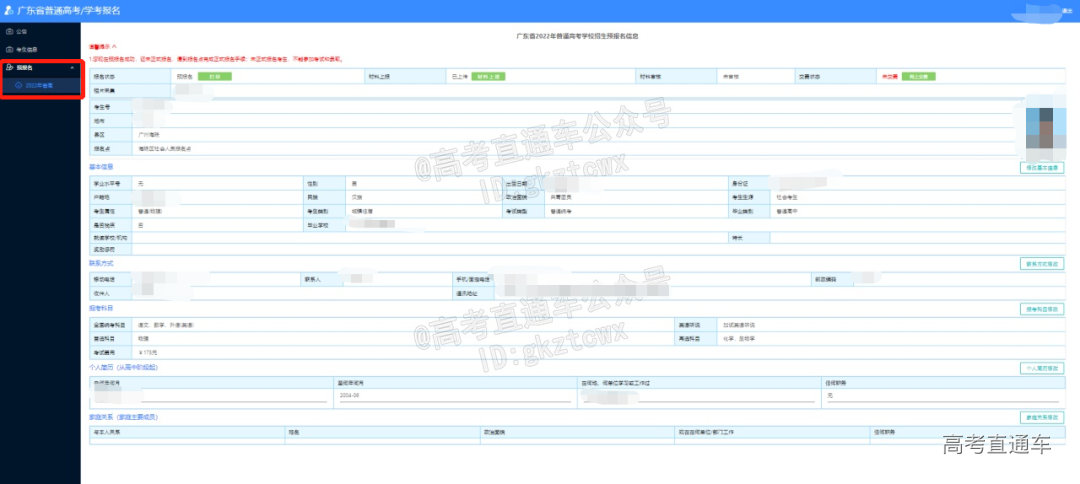The image size is (1080, 484).
Task: Click the 联系方式 section heading
Action: tap(101, 264)
